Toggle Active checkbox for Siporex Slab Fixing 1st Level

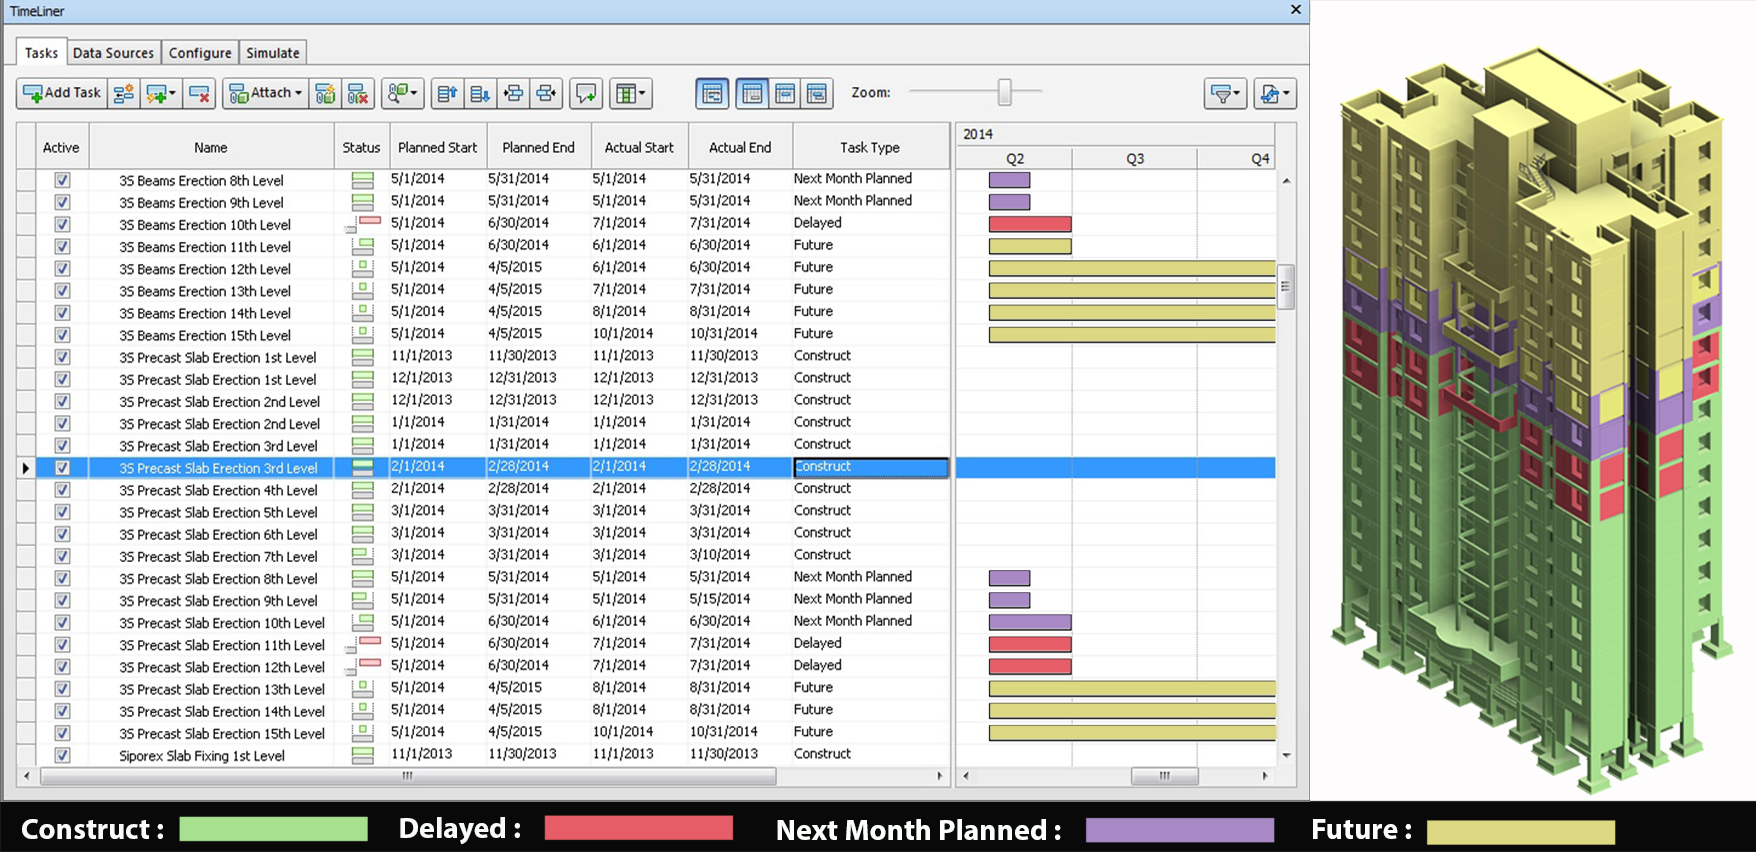(62, 756)
